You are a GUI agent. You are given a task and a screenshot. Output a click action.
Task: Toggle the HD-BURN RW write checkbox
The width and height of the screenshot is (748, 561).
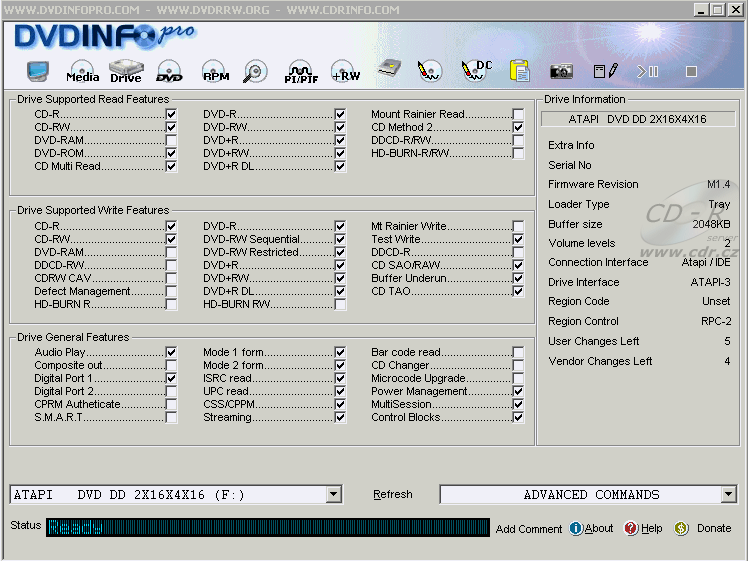pos(340,304)
